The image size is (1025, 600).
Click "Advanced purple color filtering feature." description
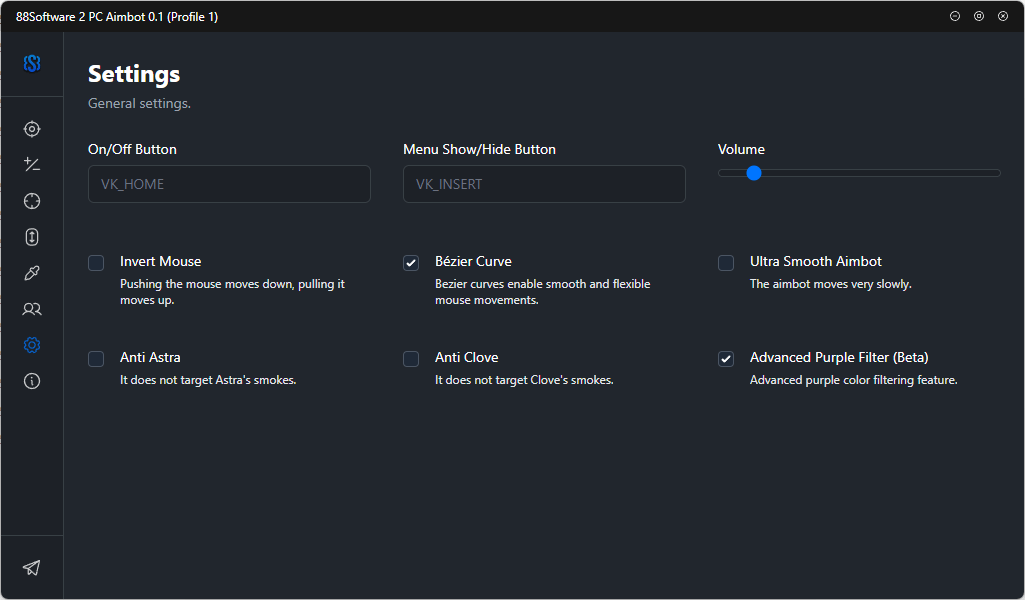[x=854, y=380]
